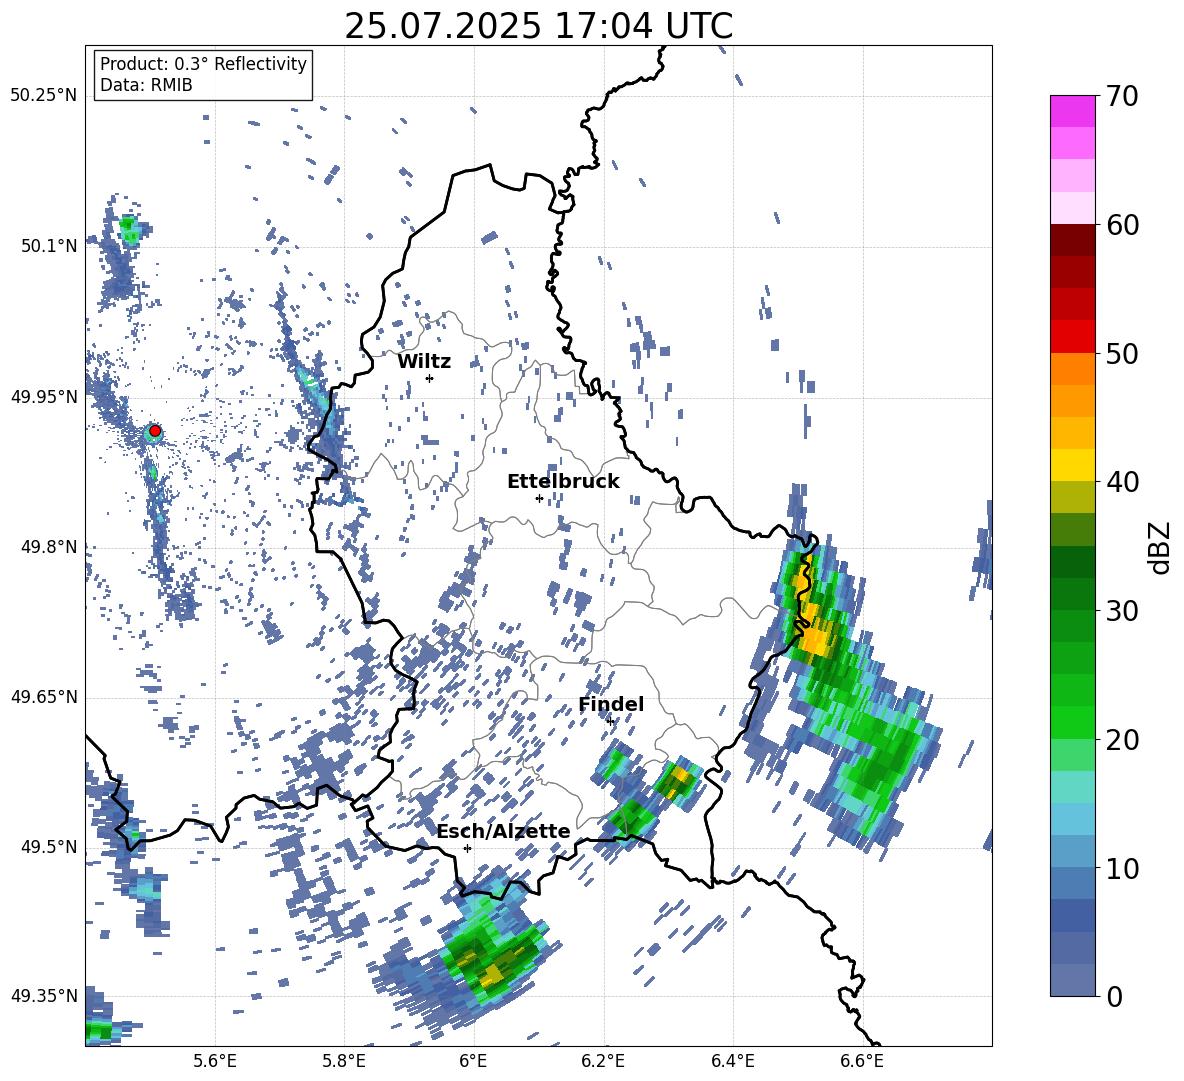Click the 6.6°E longitude label
This screenshot has width=1184, height=1081.
pos(862,1061)
